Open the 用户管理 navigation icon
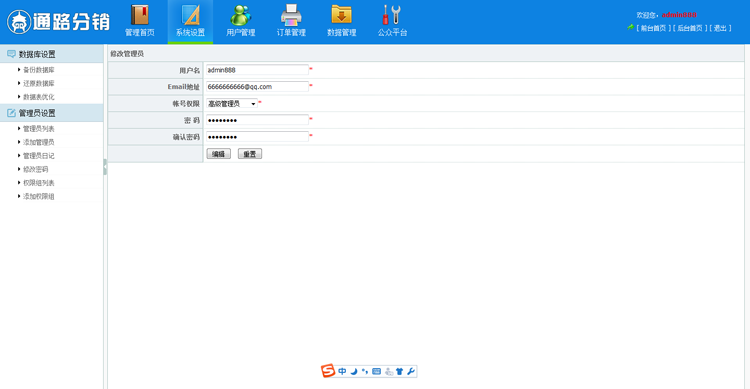 point(241,21)
